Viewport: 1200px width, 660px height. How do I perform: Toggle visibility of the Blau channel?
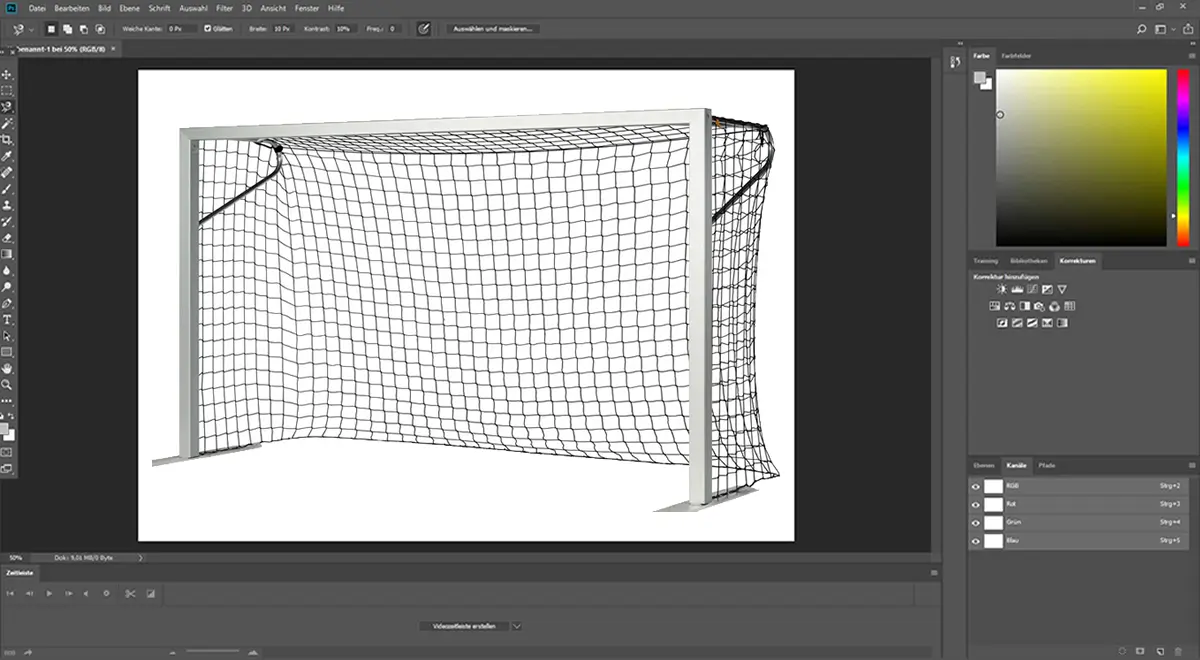[976, 540]
